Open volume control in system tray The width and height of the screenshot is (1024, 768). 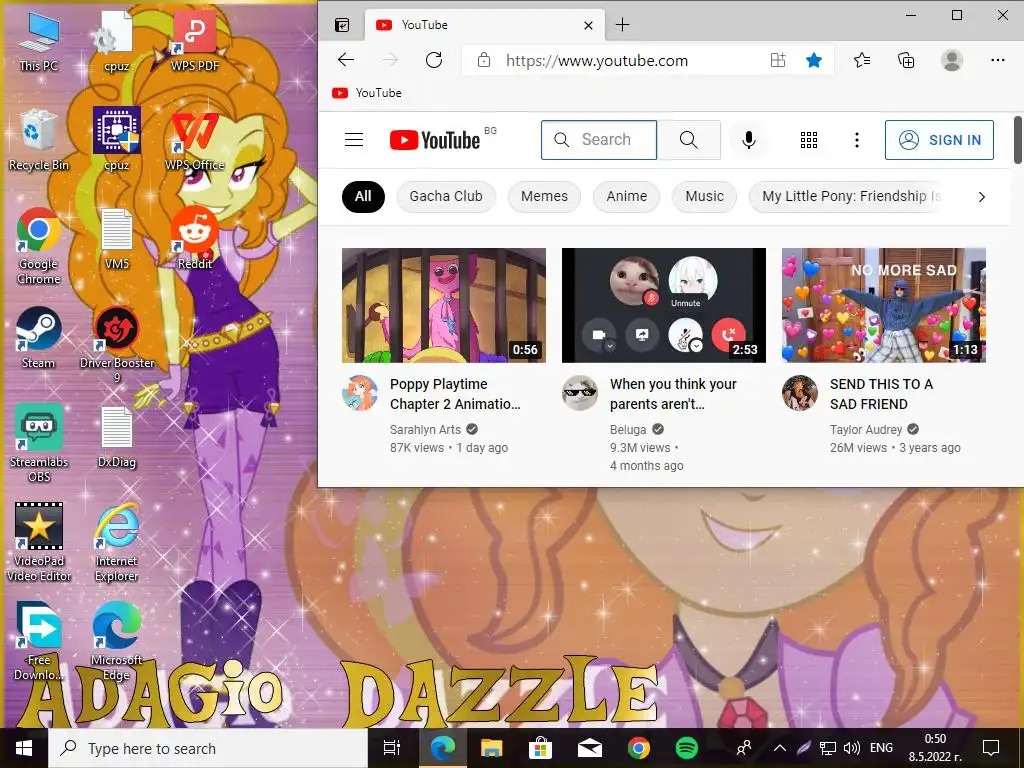pyautogui.click(x=851, y=748)
